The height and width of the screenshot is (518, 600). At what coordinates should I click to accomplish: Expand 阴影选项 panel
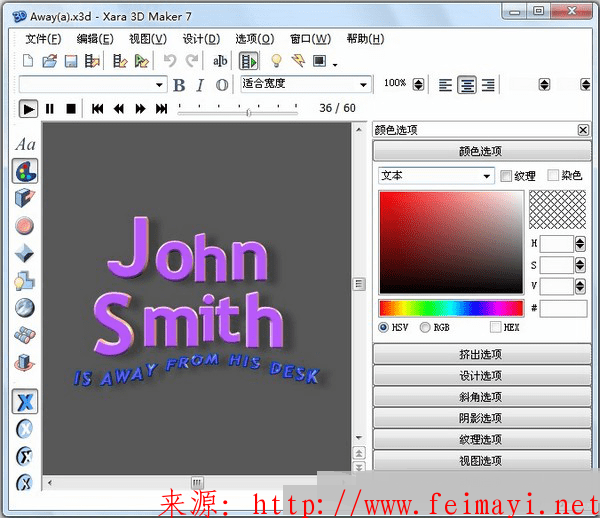point(482,418)
